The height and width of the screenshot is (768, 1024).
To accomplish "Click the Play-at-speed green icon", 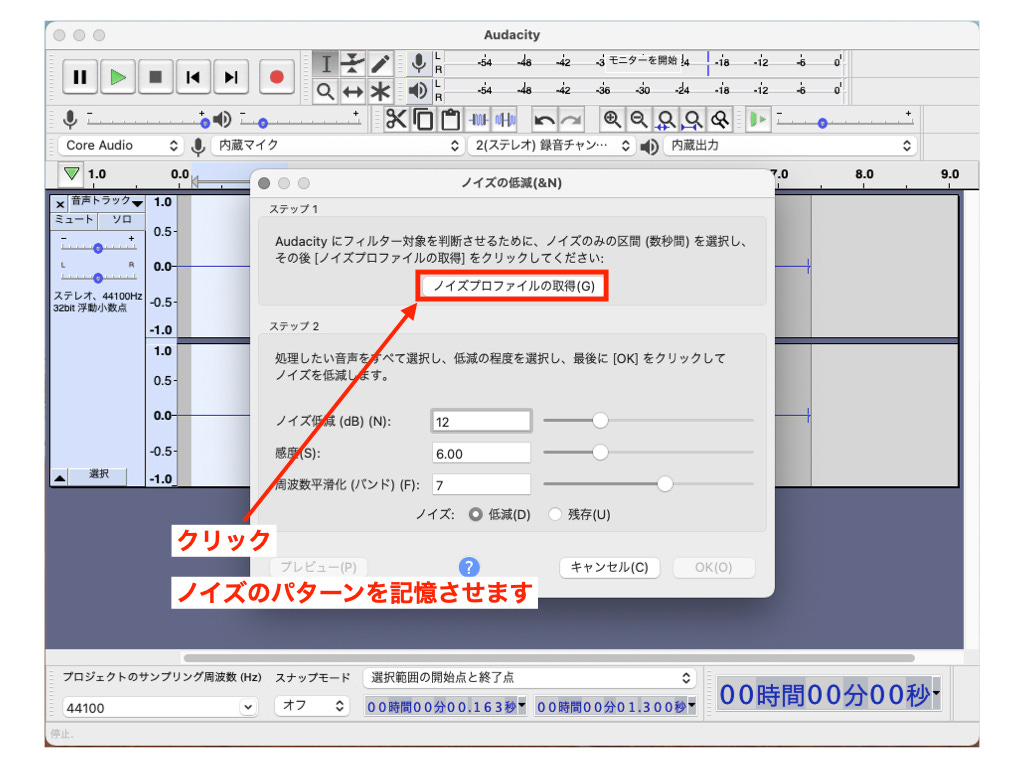I will (758, 120).
